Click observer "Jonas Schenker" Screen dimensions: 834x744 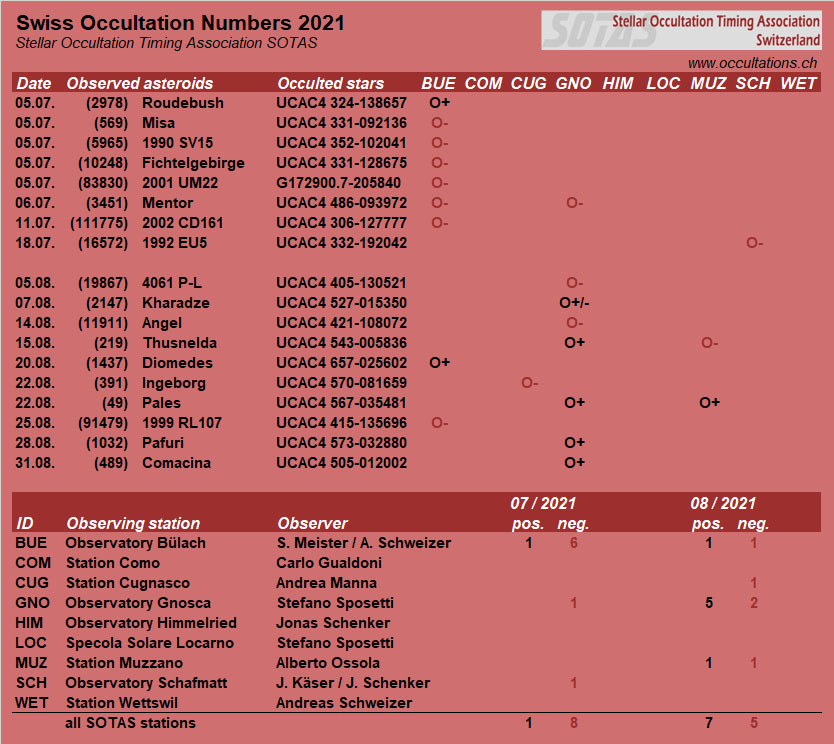[x=333, y=623]
